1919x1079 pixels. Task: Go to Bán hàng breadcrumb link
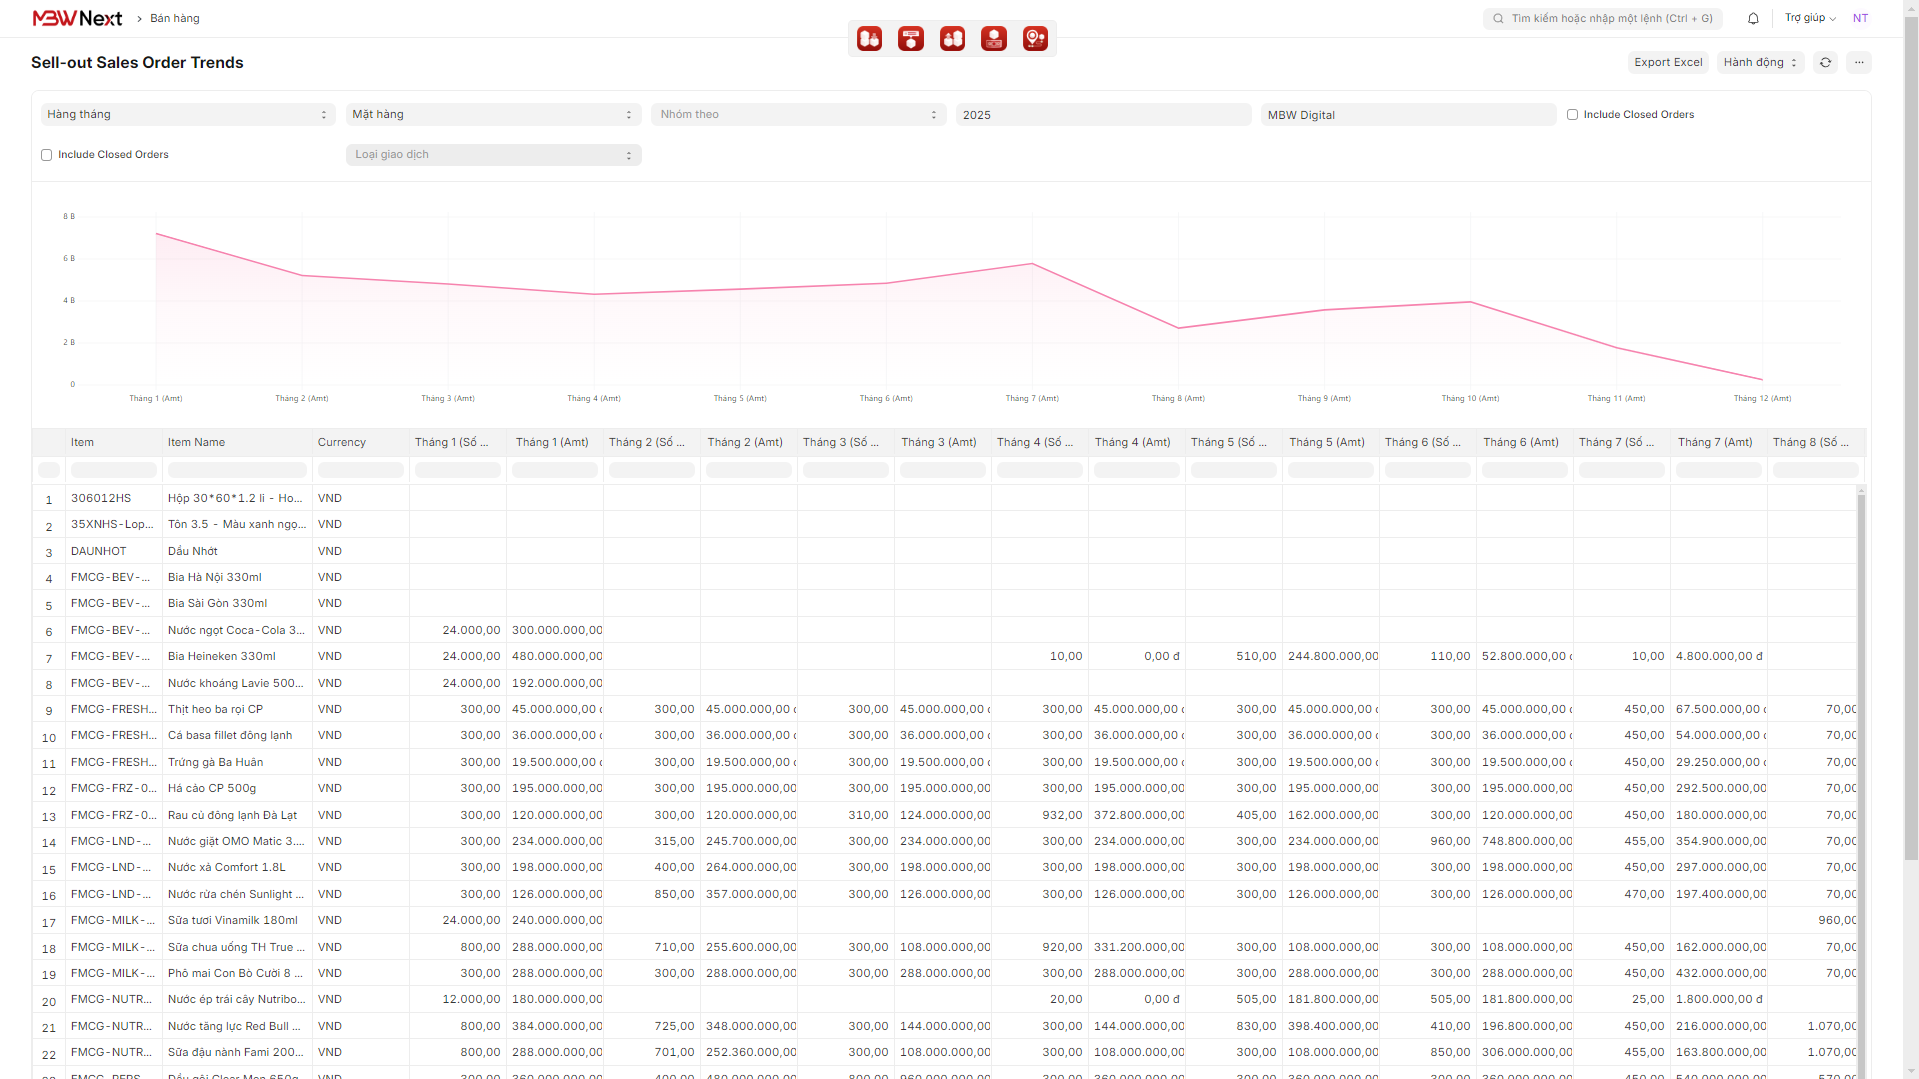(175, 18)
